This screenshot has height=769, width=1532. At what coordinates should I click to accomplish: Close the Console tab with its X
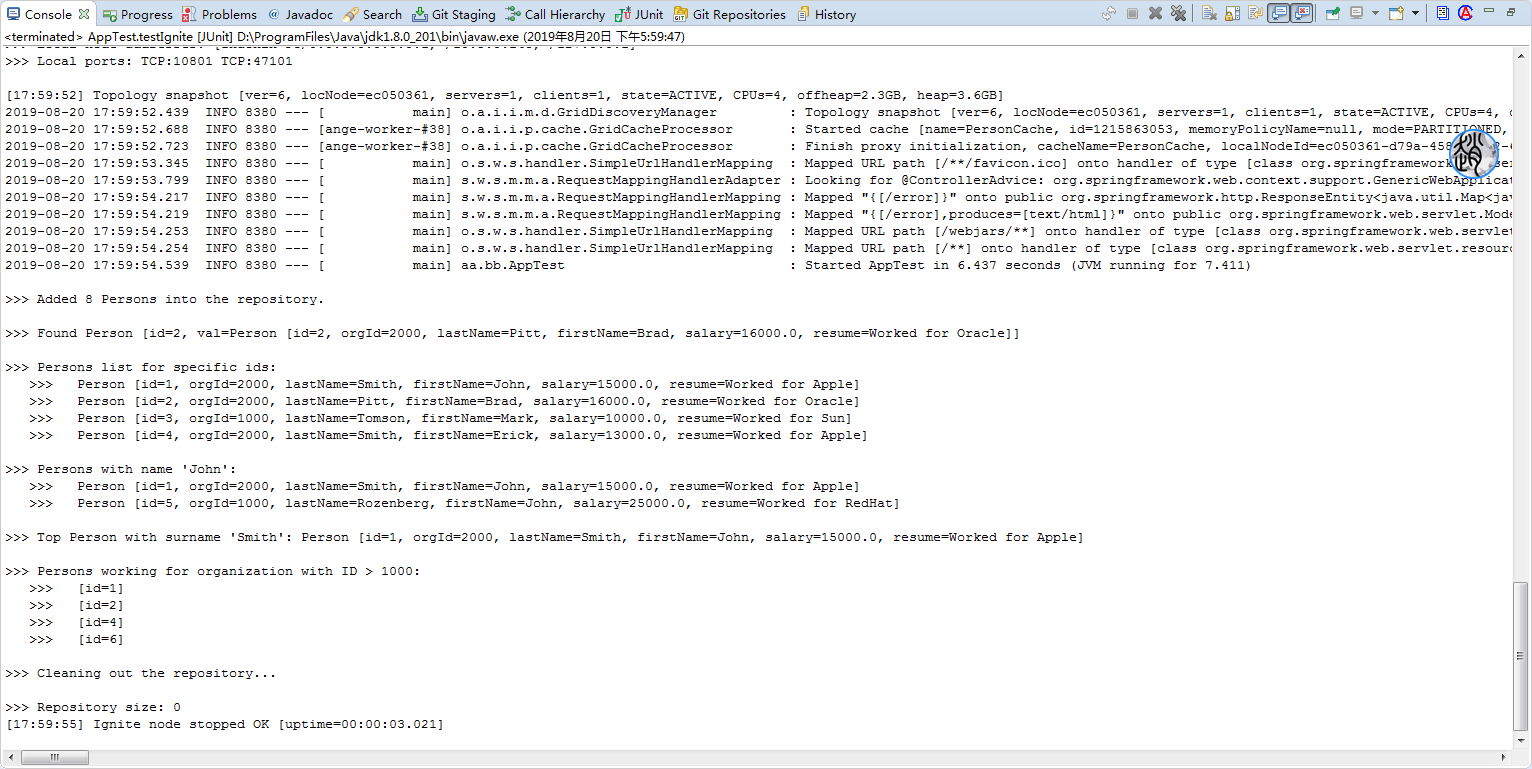[x=83, y=14]
